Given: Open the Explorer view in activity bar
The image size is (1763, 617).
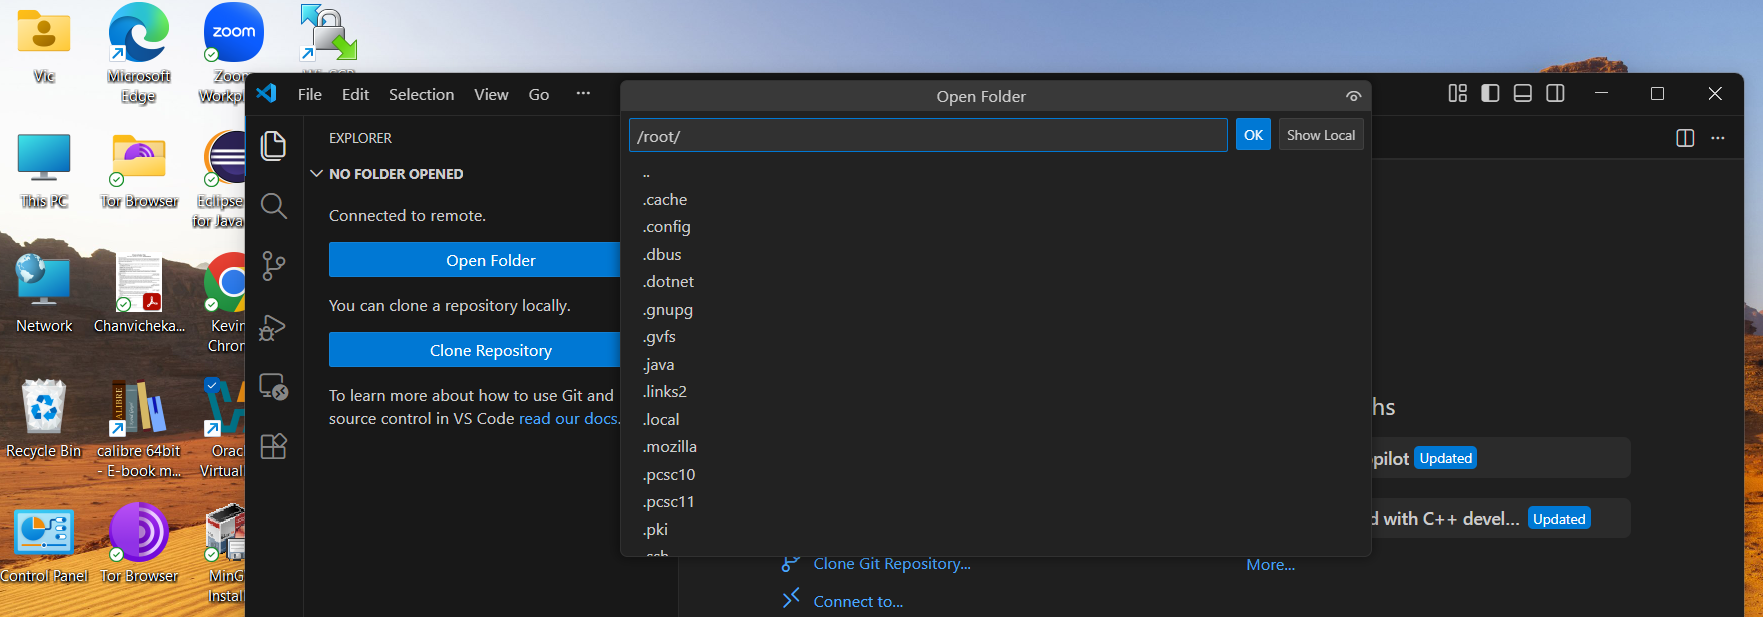Looking at the screenshot, I should pyautogui.click(x=273, y=146).
